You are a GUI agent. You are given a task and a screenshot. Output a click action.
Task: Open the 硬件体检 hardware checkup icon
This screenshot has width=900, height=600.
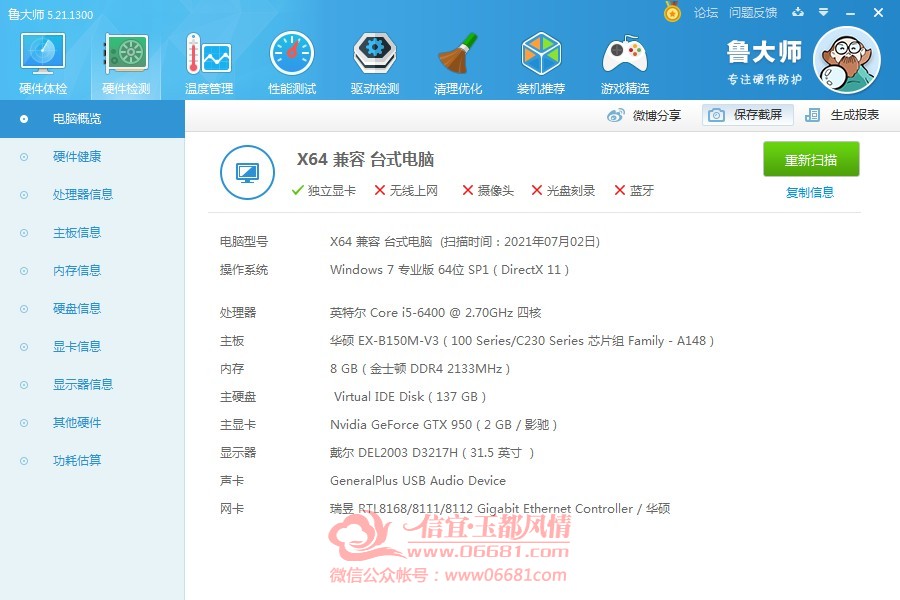[43, 63]
